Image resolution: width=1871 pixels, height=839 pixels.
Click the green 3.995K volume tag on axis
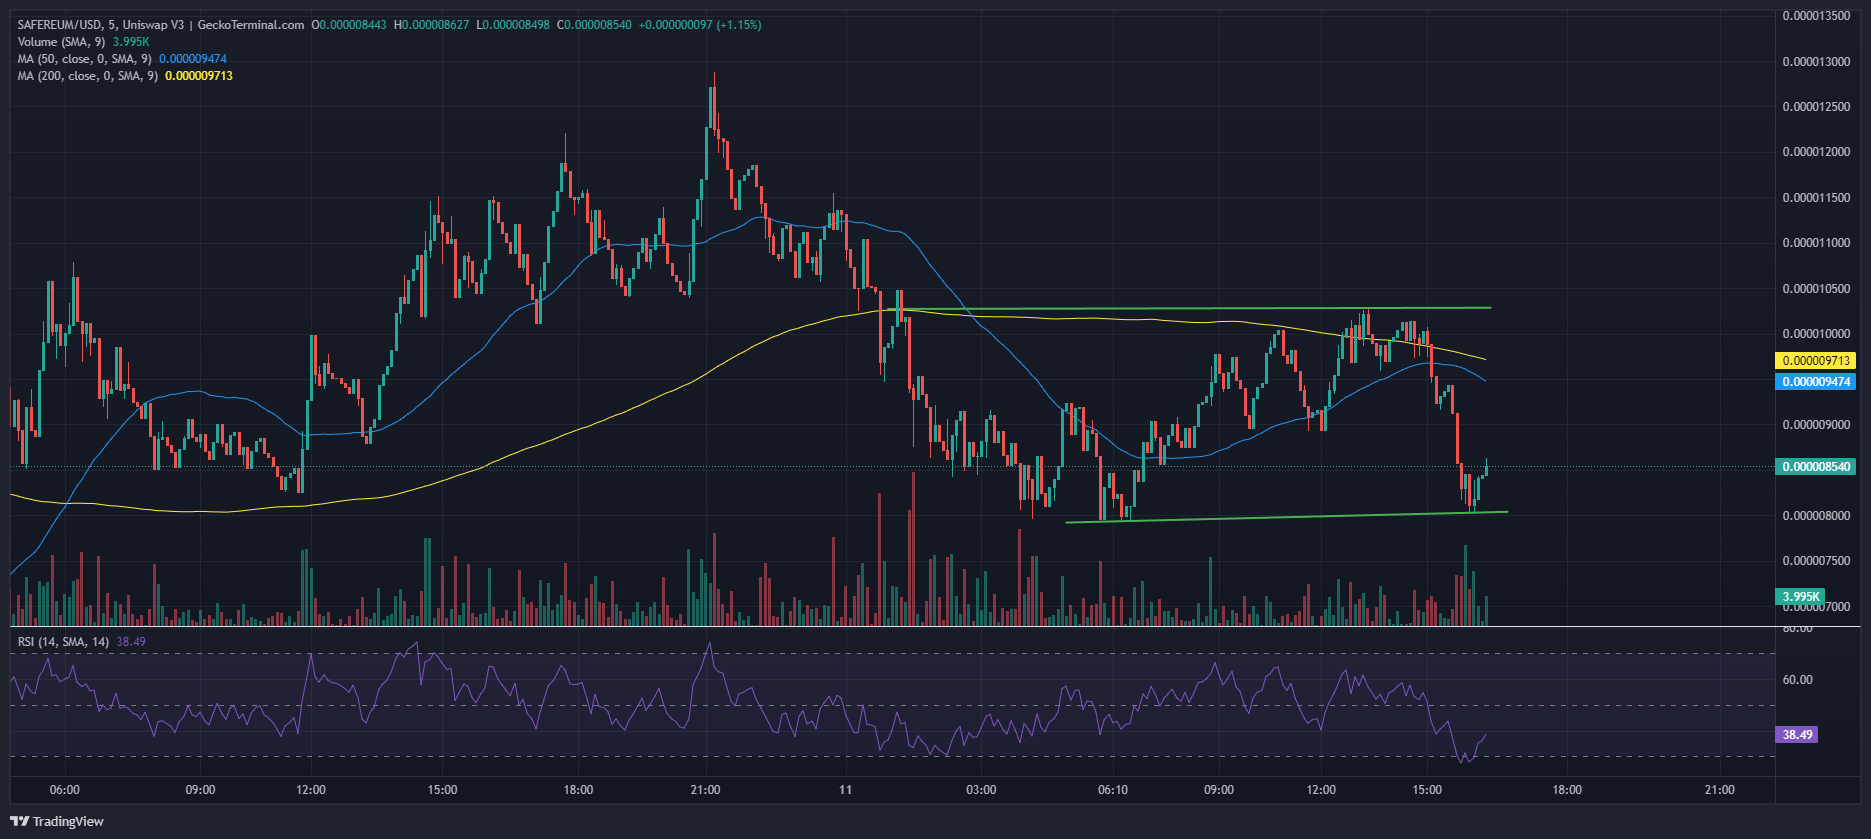[1799, 597]
